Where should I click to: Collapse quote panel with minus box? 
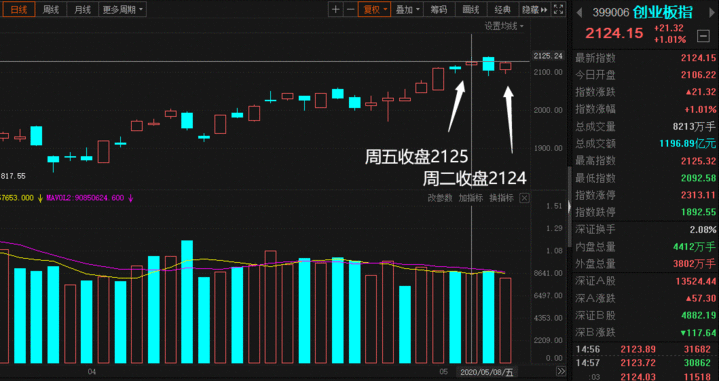click(702, 36)
